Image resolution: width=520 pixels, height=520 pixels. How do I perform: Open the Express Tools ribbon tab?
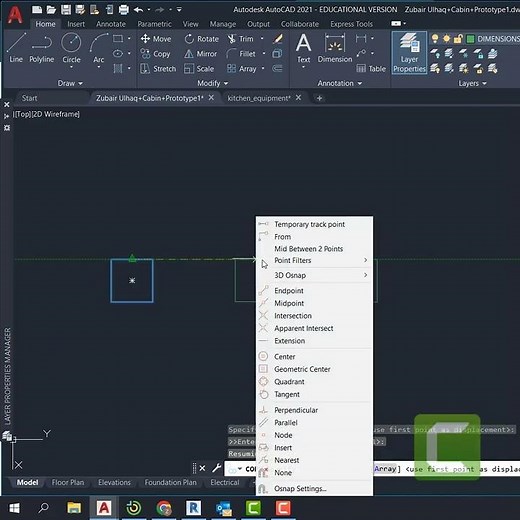351,24
